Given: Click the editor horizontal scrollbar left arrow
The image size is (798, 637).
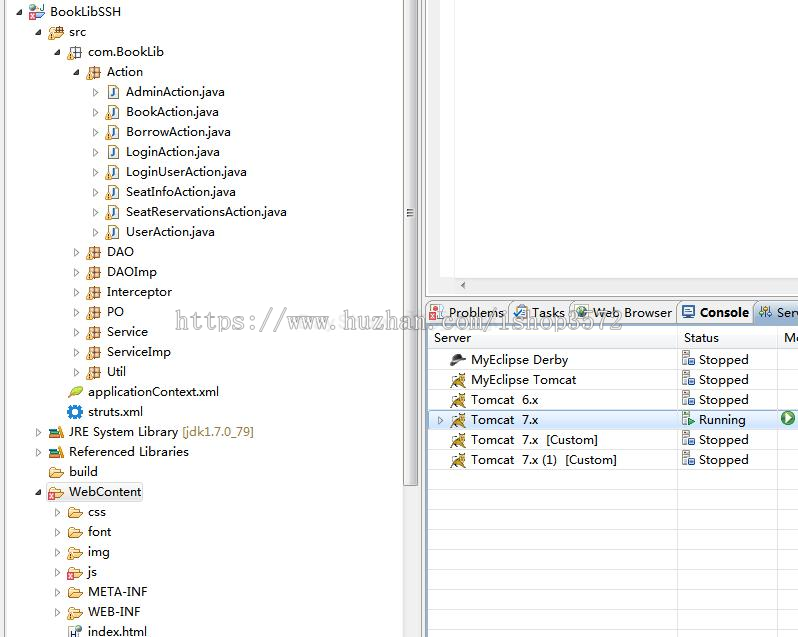Looking at the screenshot, I should point(463,285).
